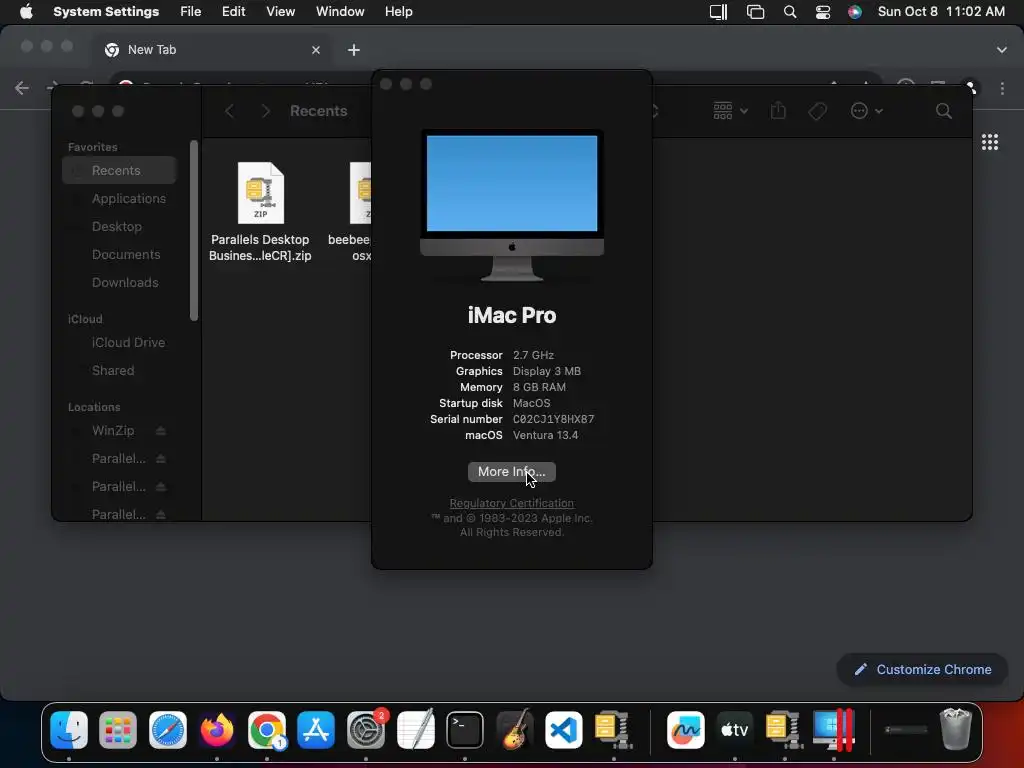Select the Parallels Desktop zip file
This screenshot has height=768, width=1024.
coord(260,212)
